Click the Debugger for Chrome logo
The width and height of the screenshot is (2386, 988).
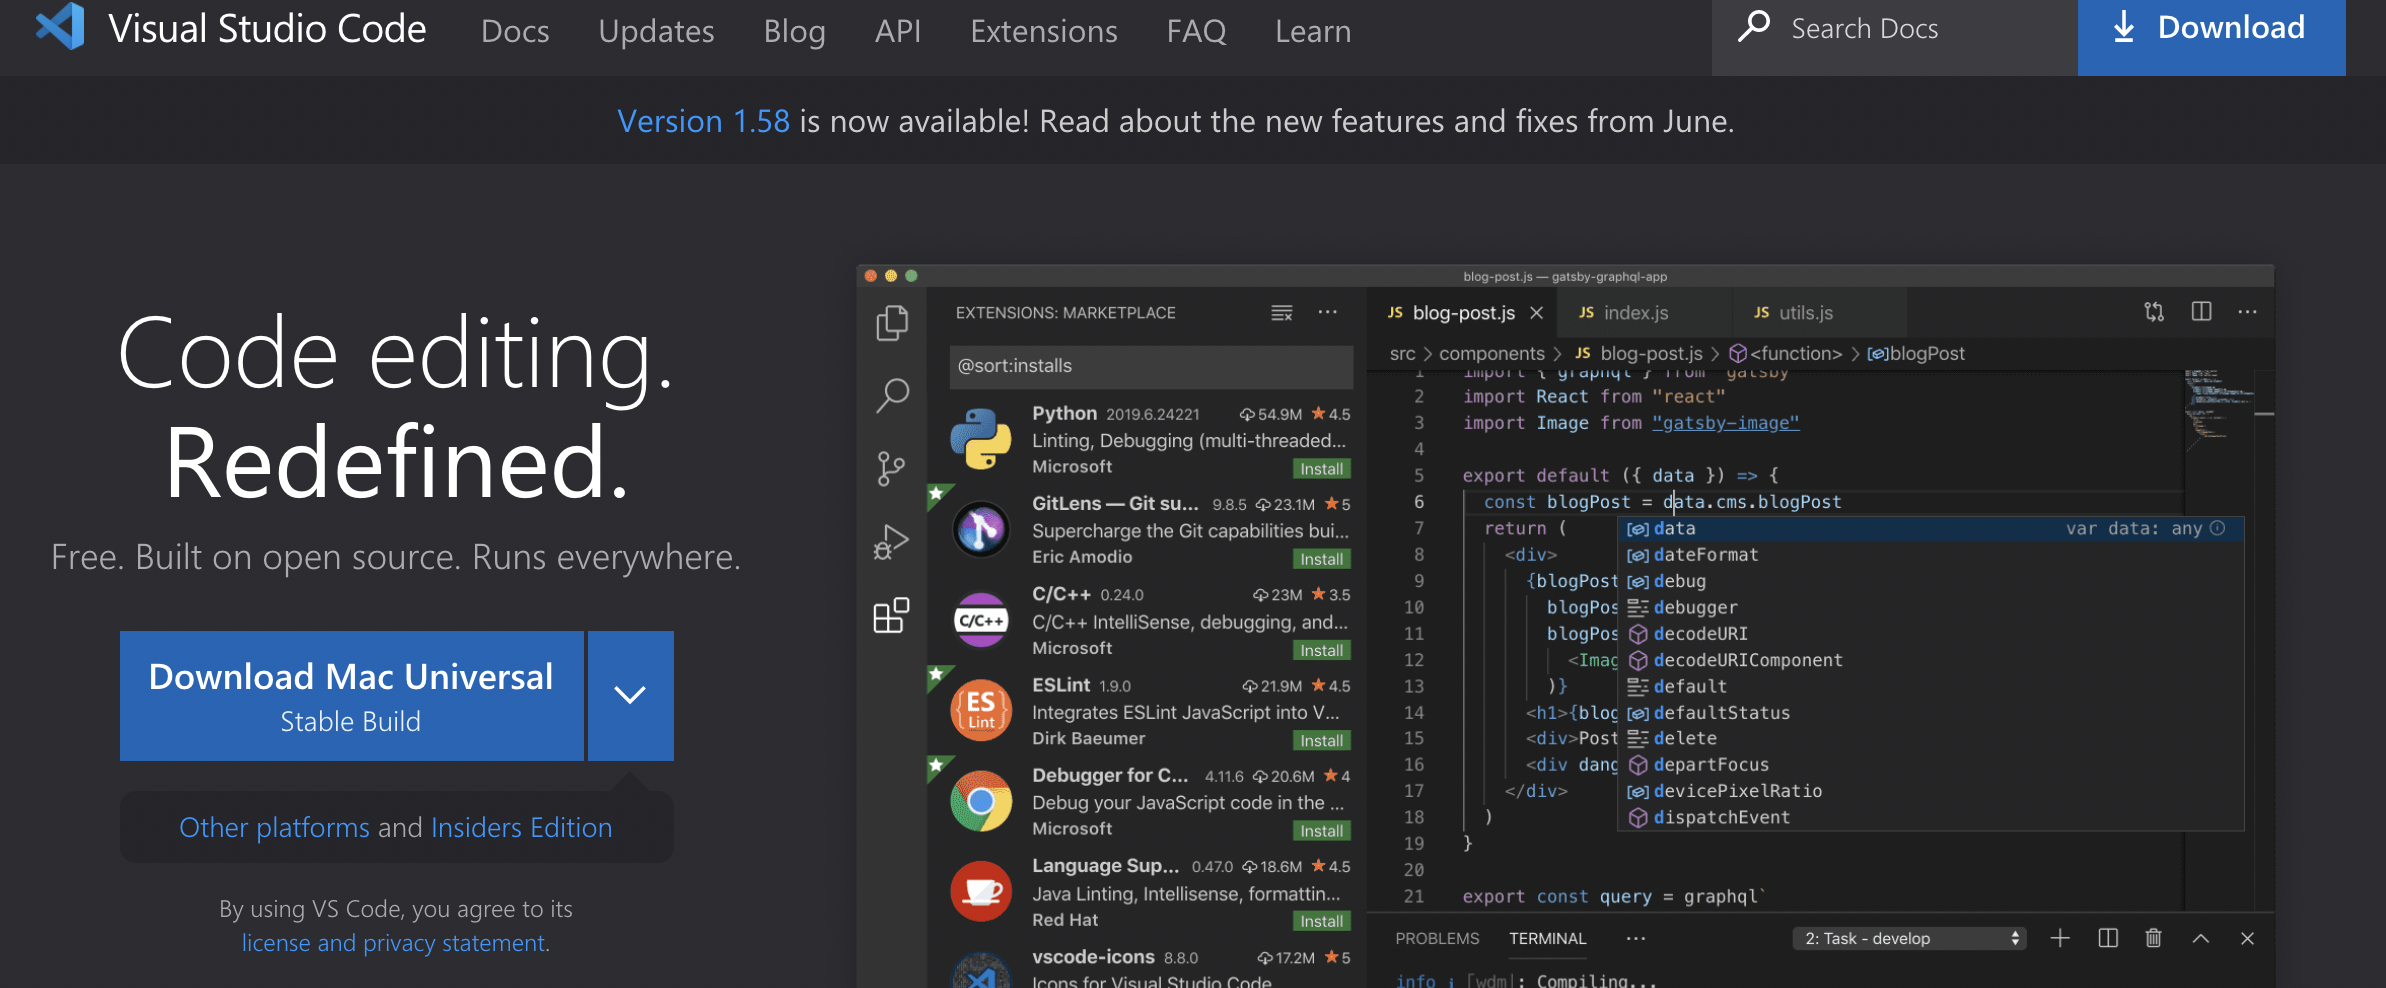pyautogui.click(x=981, y=801)
